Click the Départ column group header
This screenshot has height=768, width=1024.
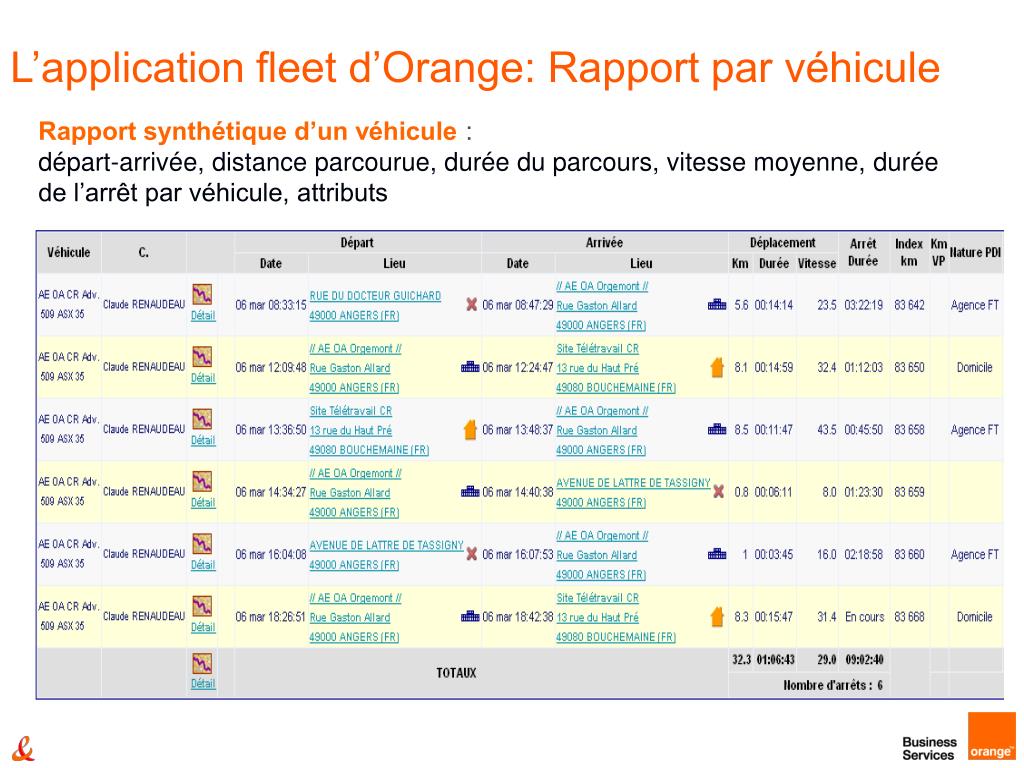pyautogui.click(x=357, y=243)
